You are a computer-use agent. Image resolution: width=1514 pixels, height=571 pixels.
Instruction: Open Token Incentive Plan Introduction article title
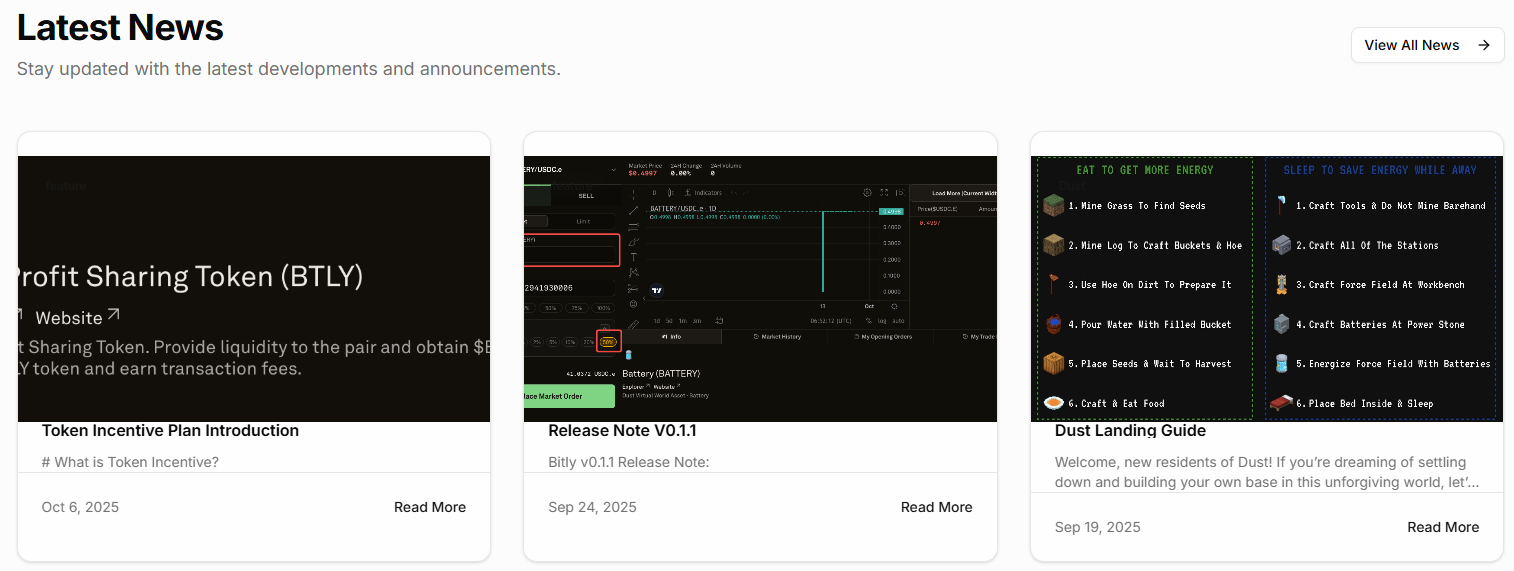pyautogui.click(x=170, y=431)
